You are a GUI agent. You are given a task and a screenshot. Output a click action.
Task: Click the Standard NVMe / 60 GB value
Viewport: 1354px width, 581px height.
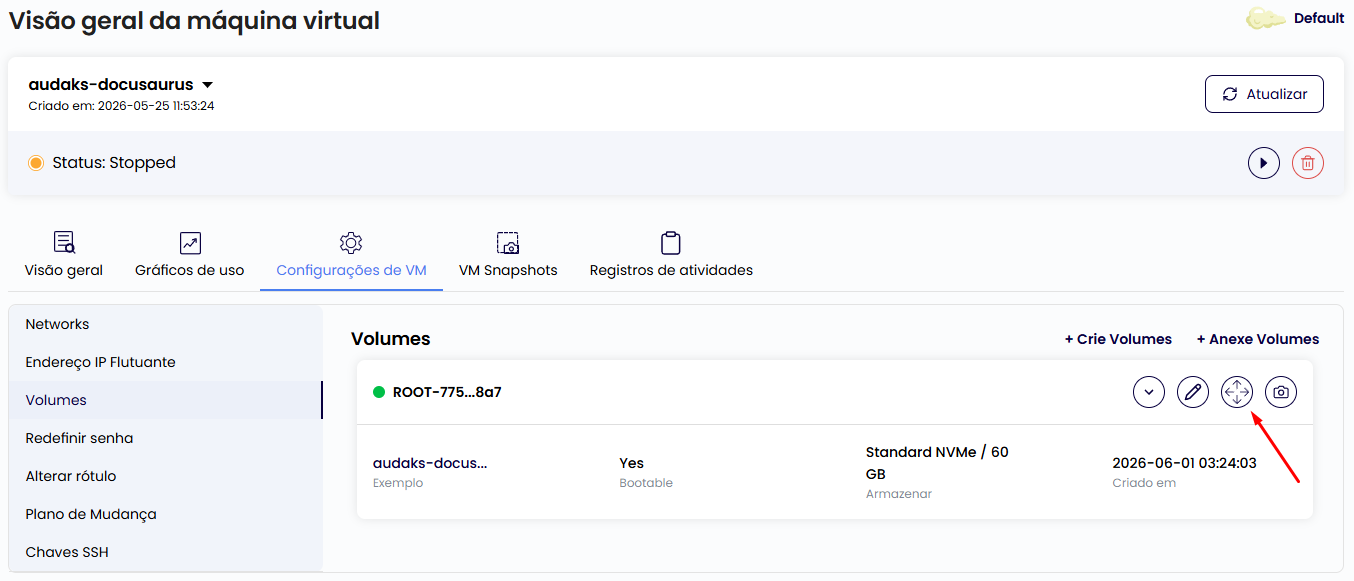pyautogui.click(x=937, y=463)
